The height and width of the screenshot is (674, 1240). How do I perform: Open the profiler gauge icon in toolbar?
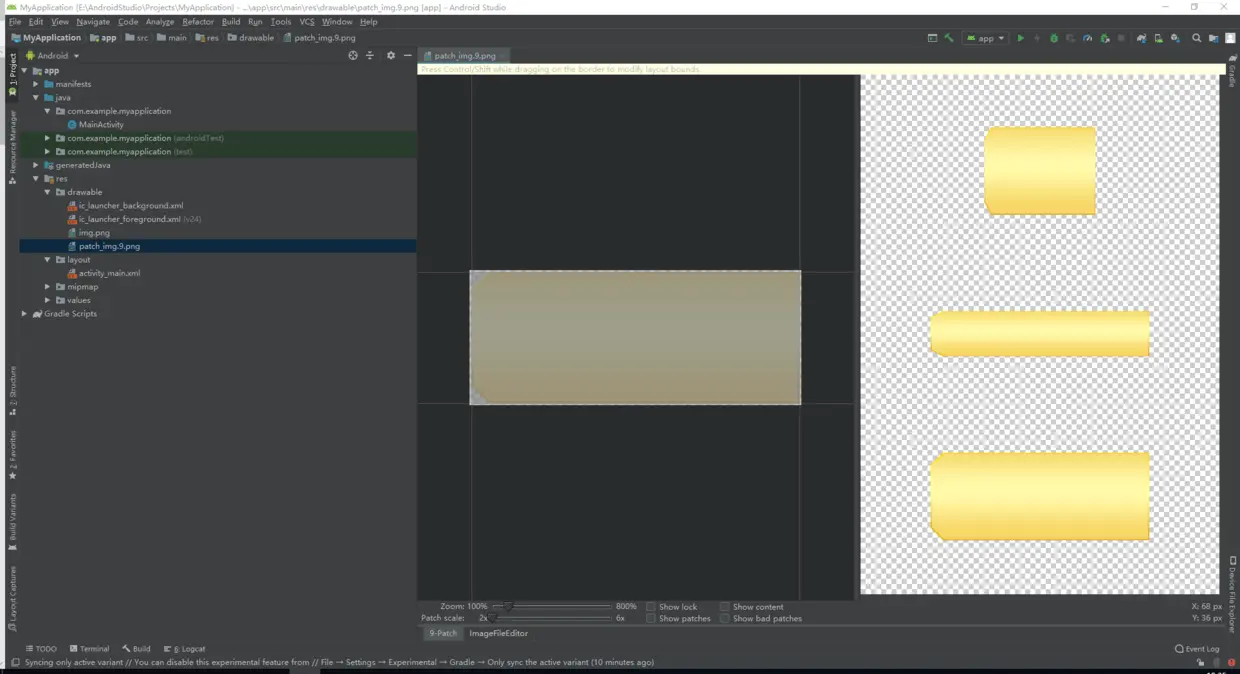[1087, 38]
